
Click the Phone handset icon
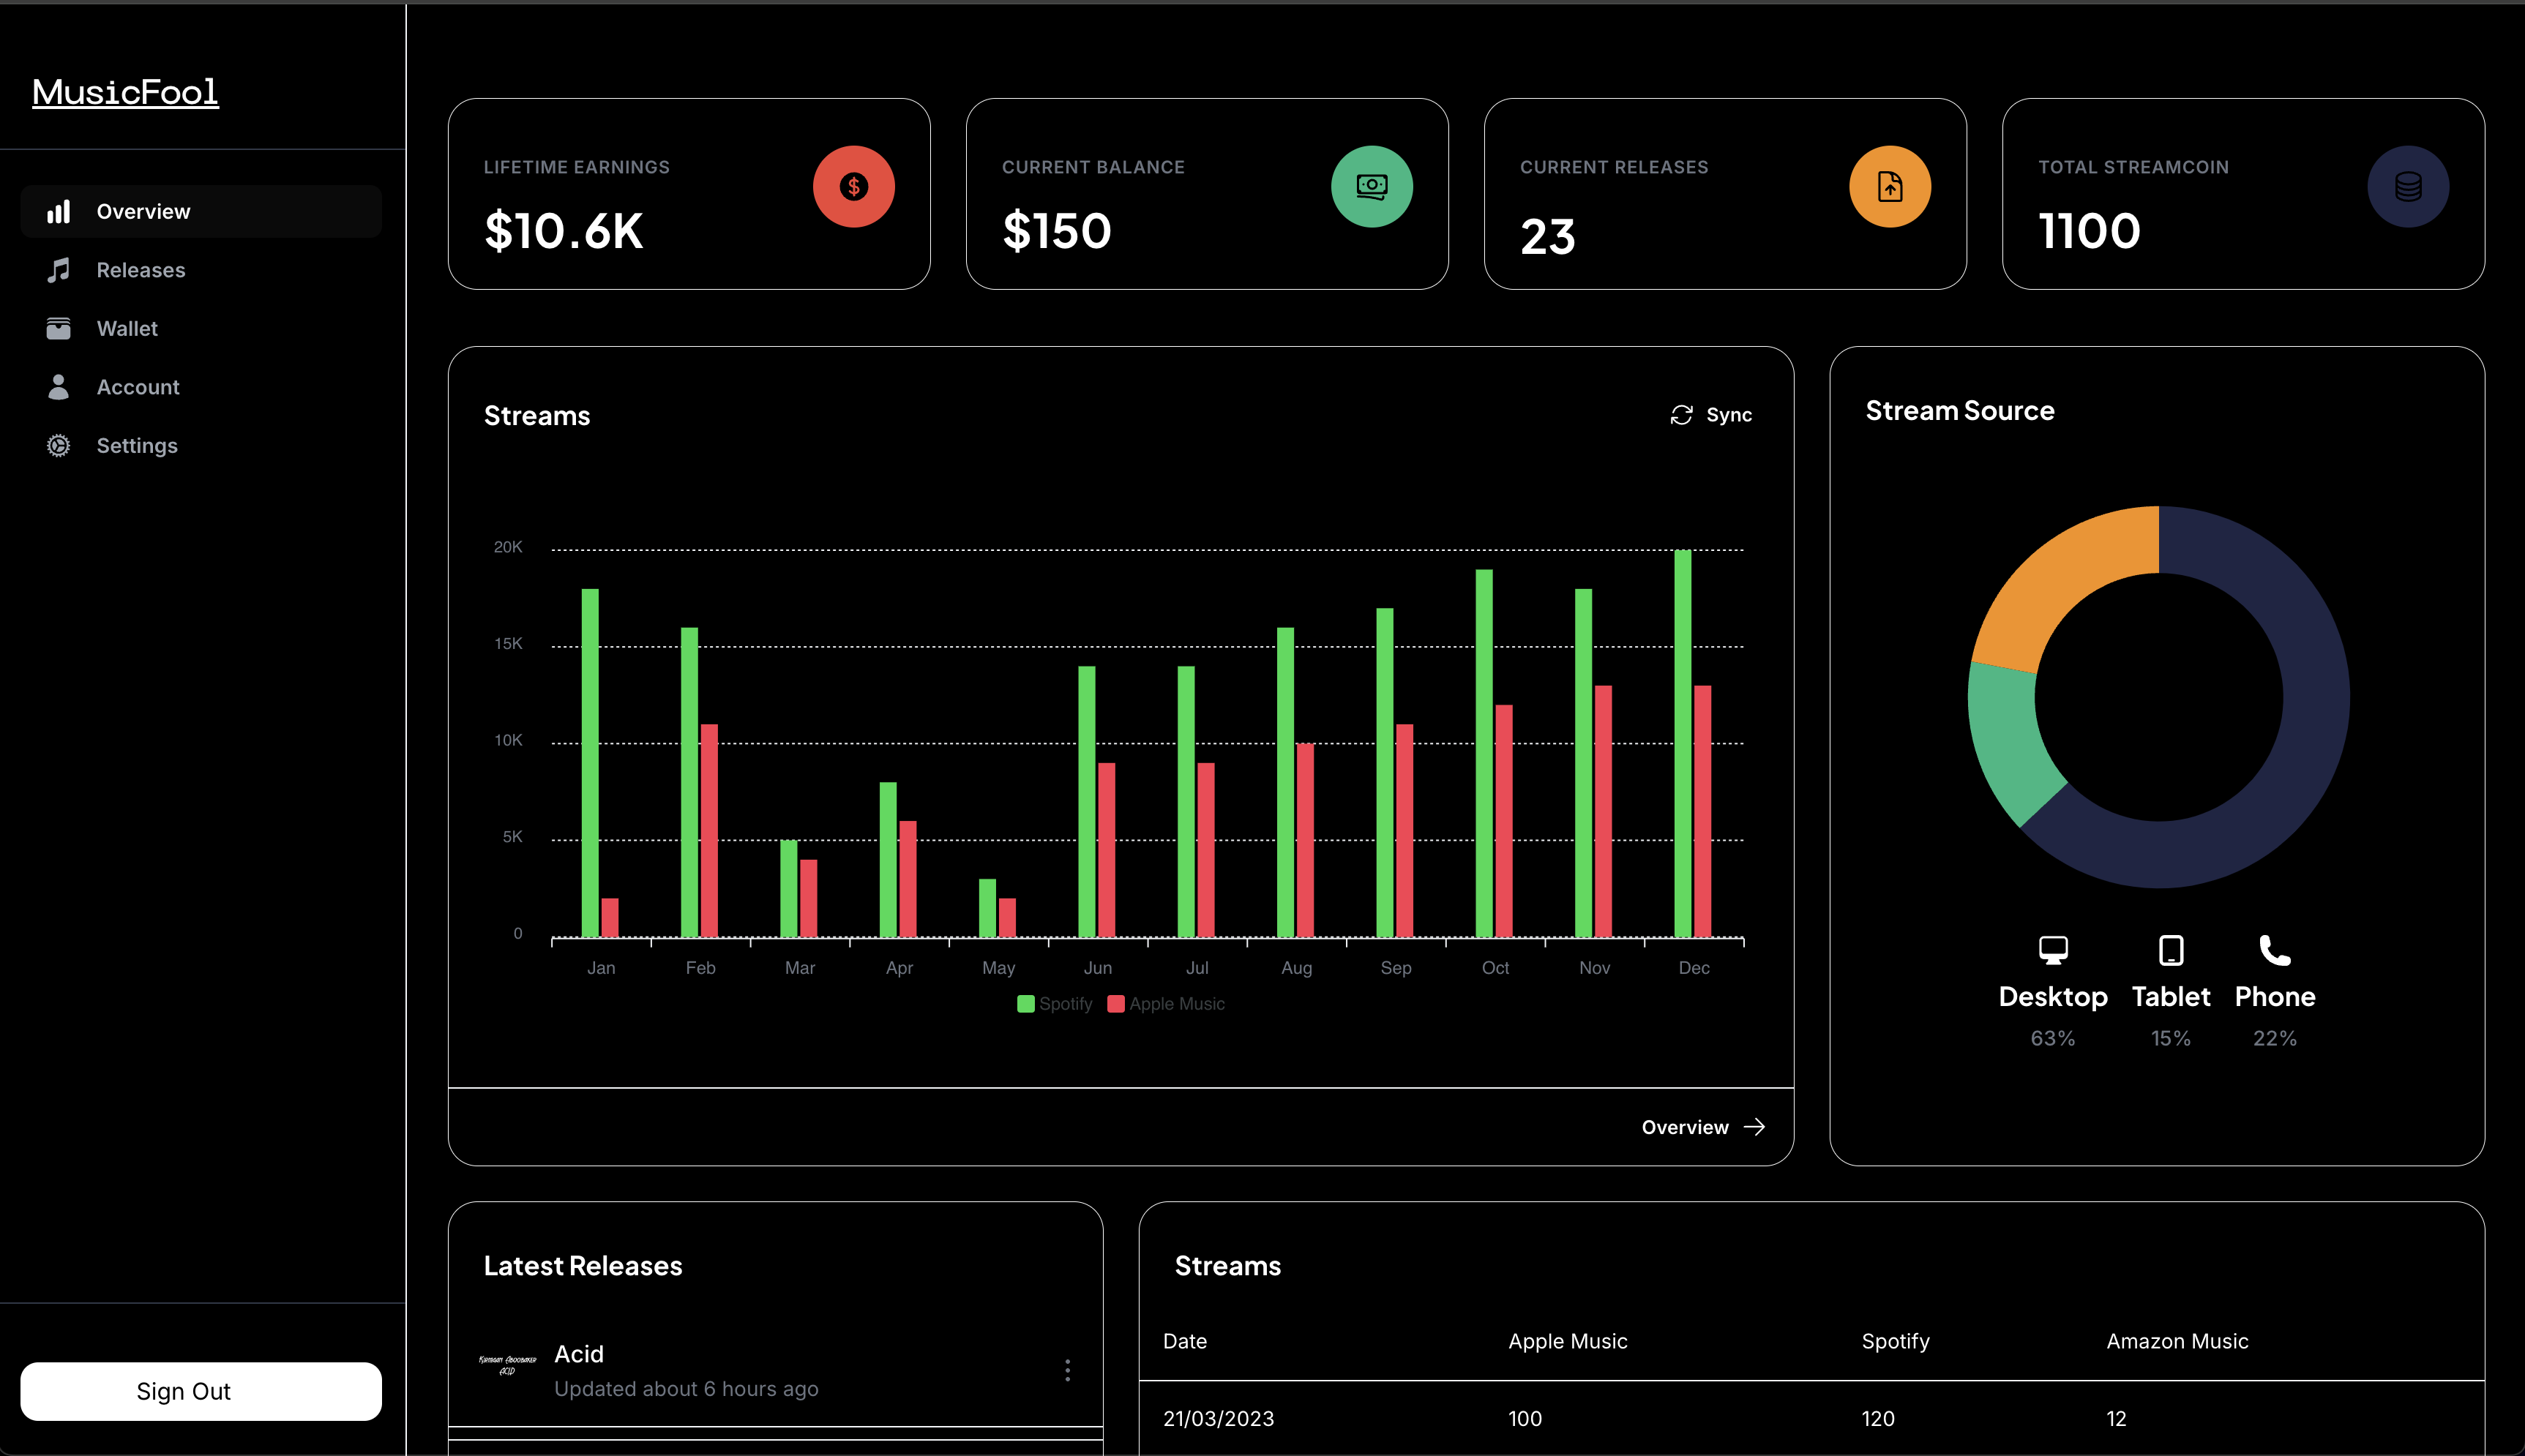pos(2274,950)
